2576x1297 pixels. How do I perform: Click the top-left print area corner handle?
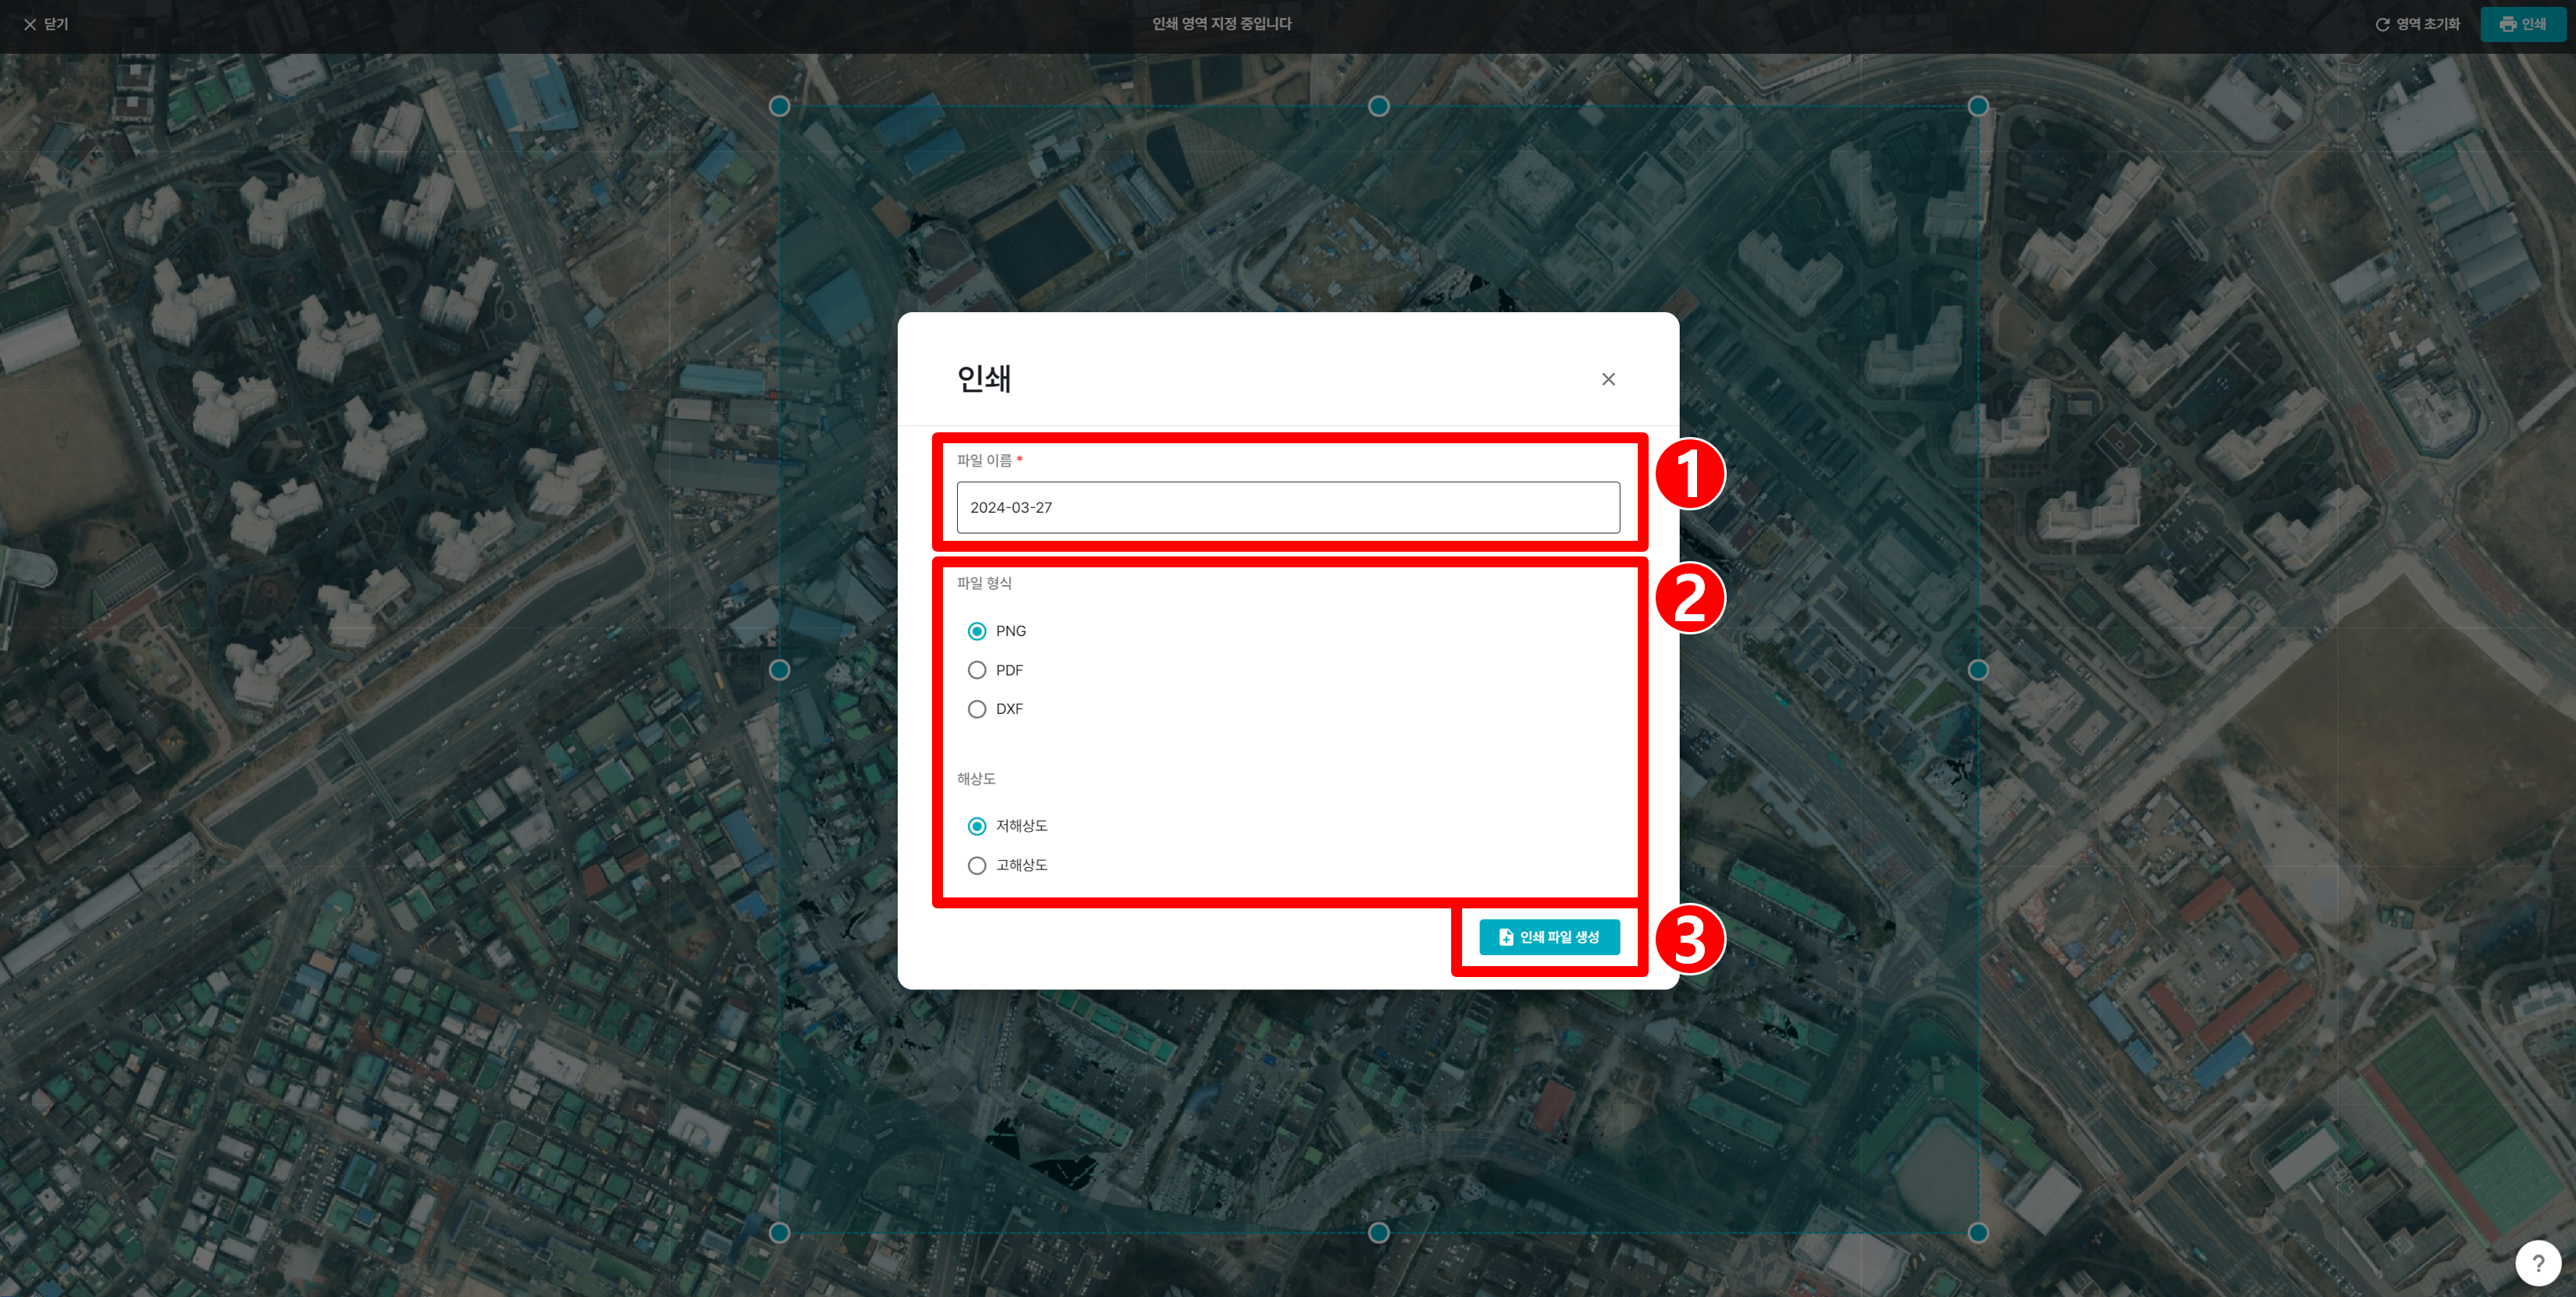(x=780, y=106)
